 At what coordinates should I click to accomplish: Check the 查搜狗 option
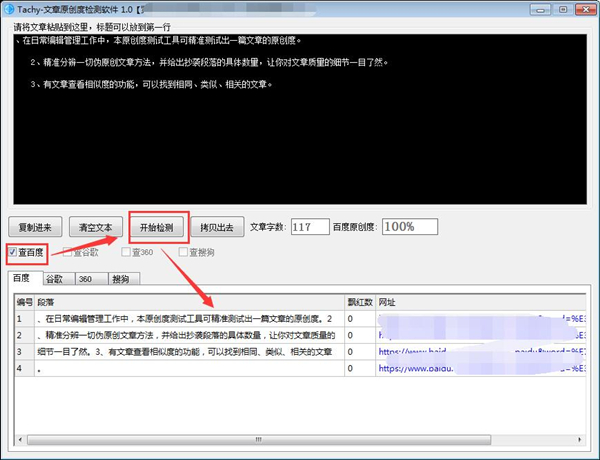[184, 252]
